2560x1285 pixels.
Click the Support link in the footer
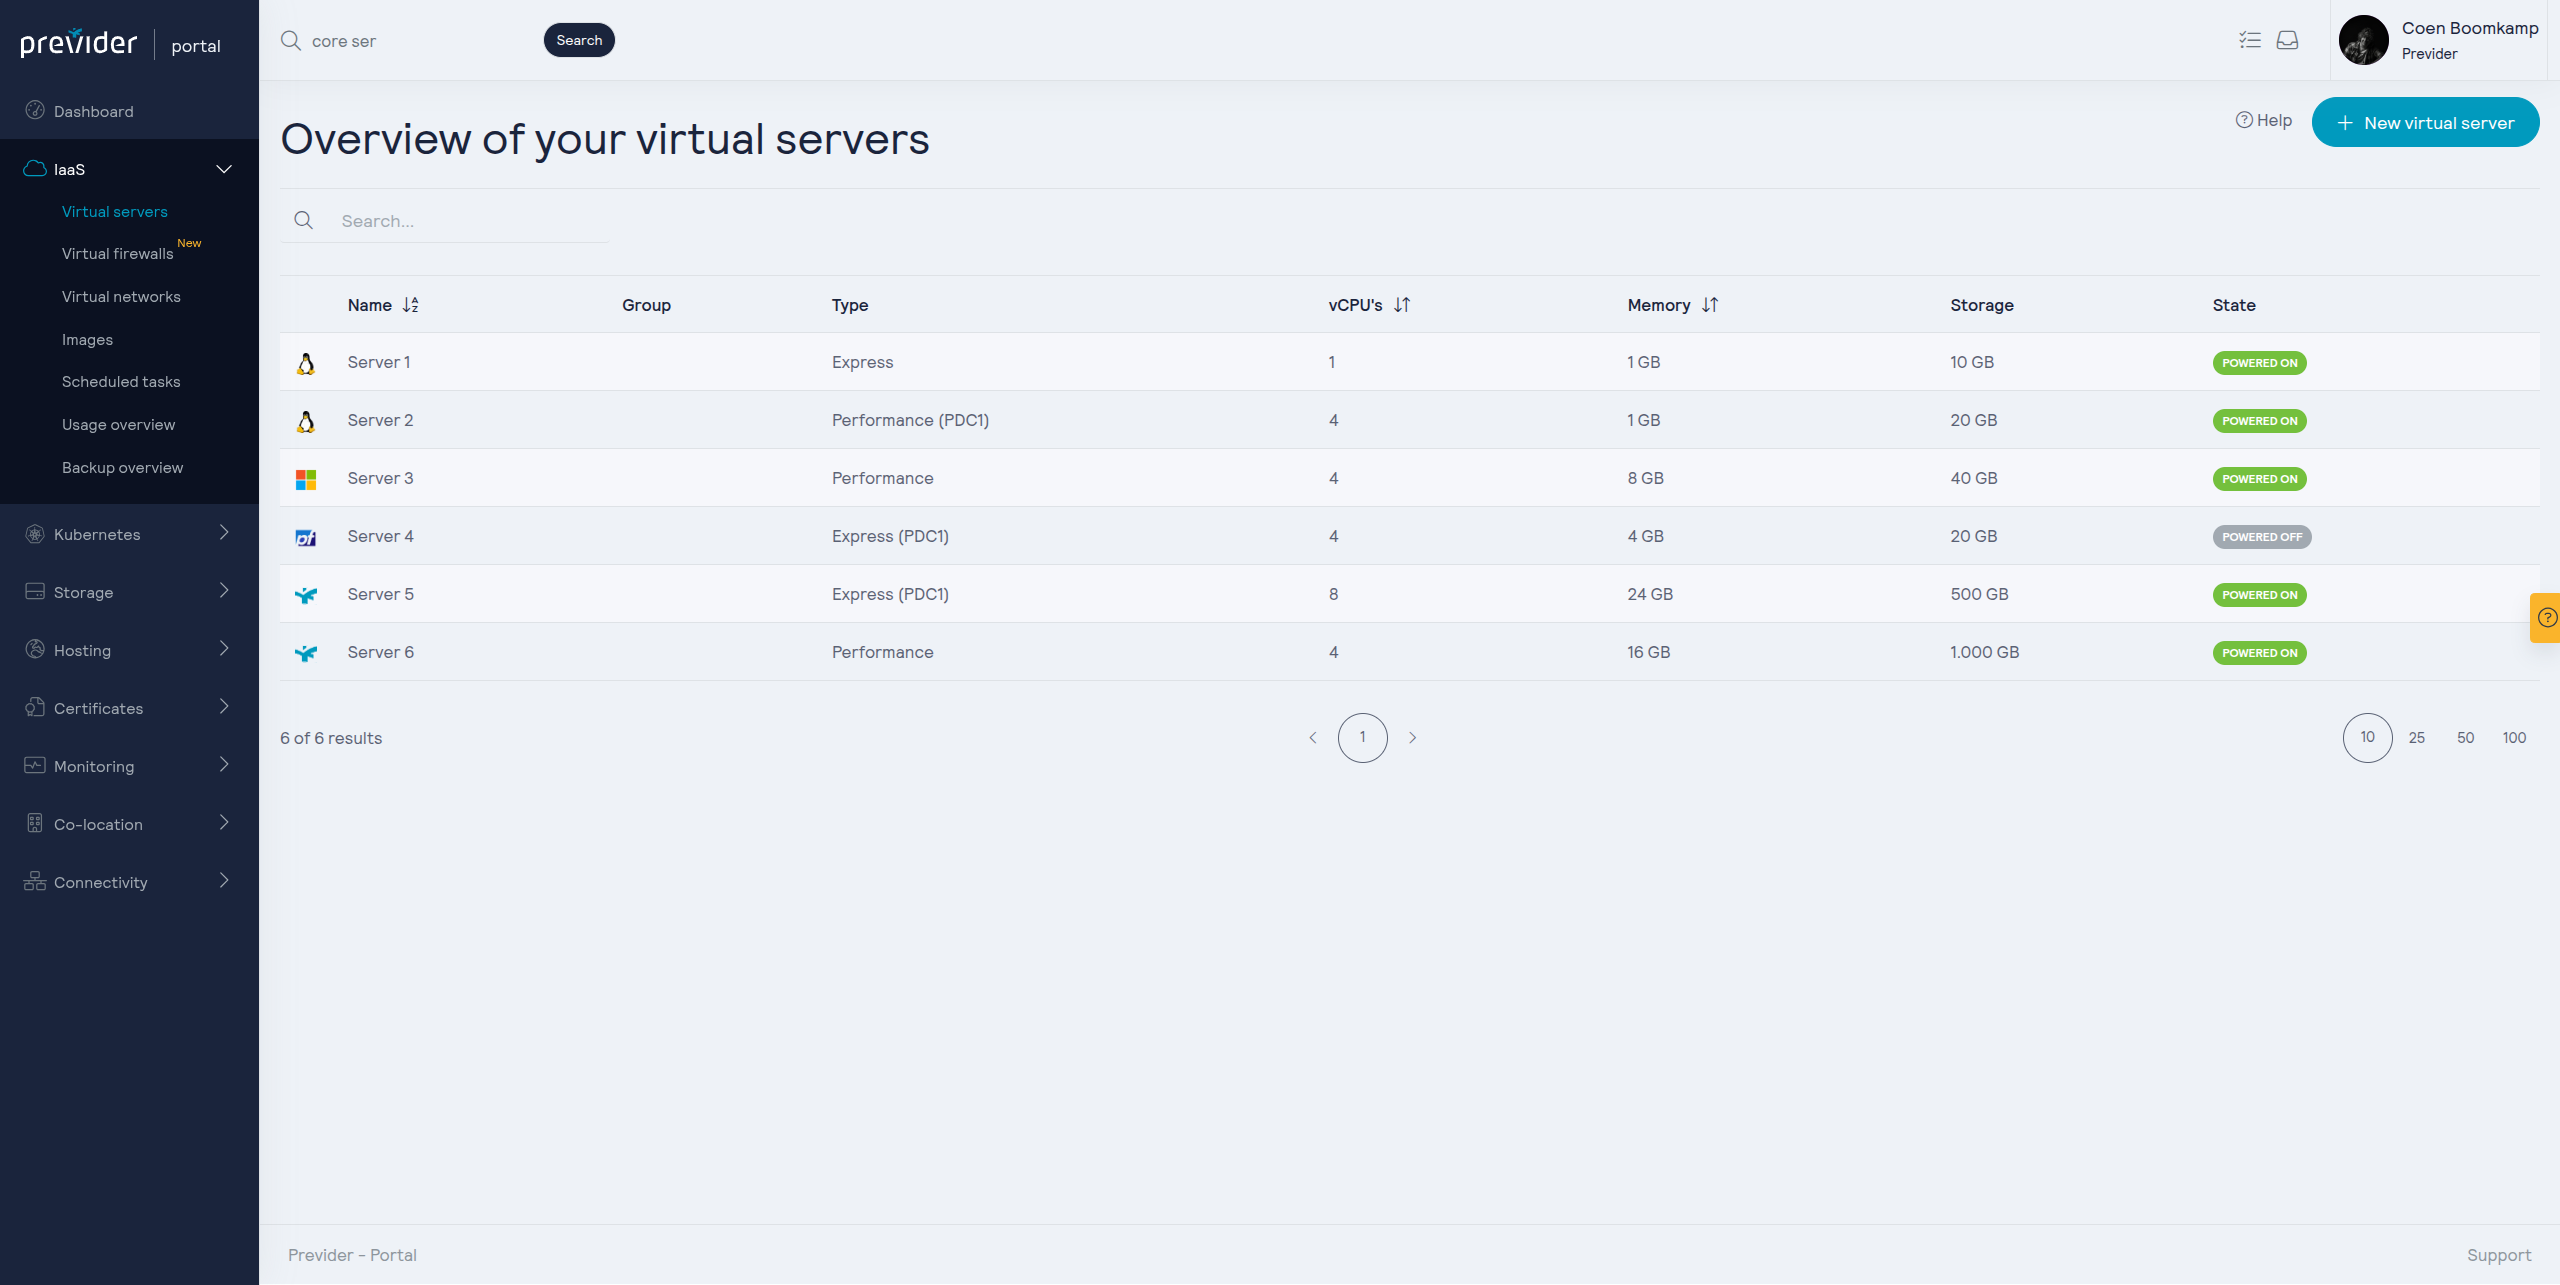click(x=2498, y=1255)
